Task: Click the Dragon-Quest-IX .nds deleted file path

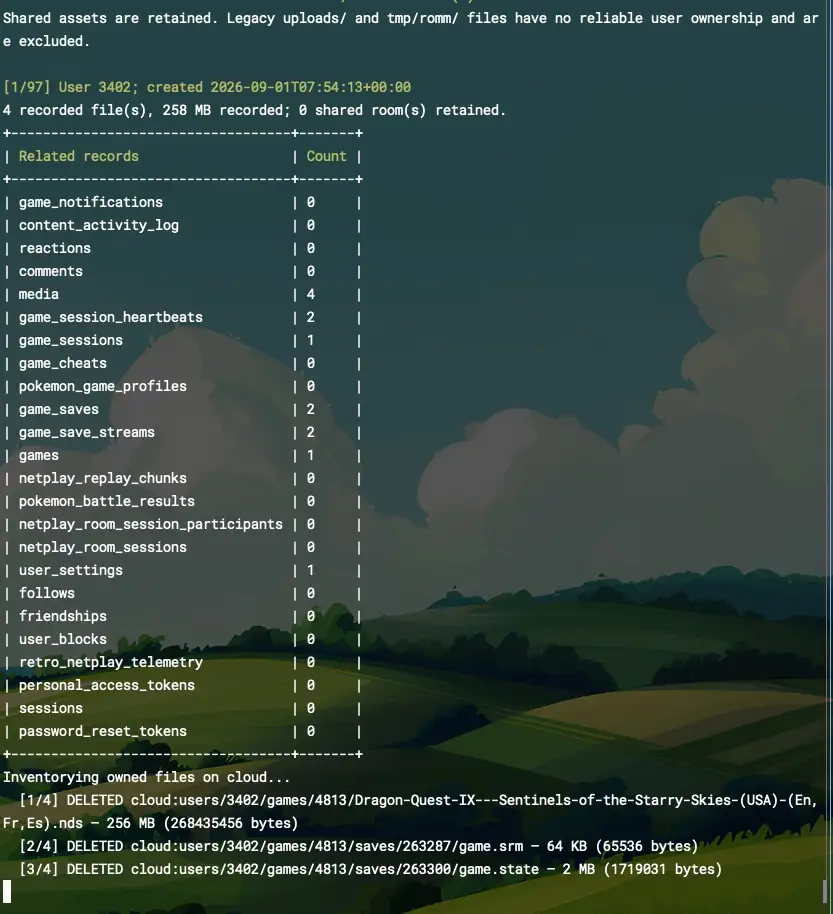Action: point(409,811)
